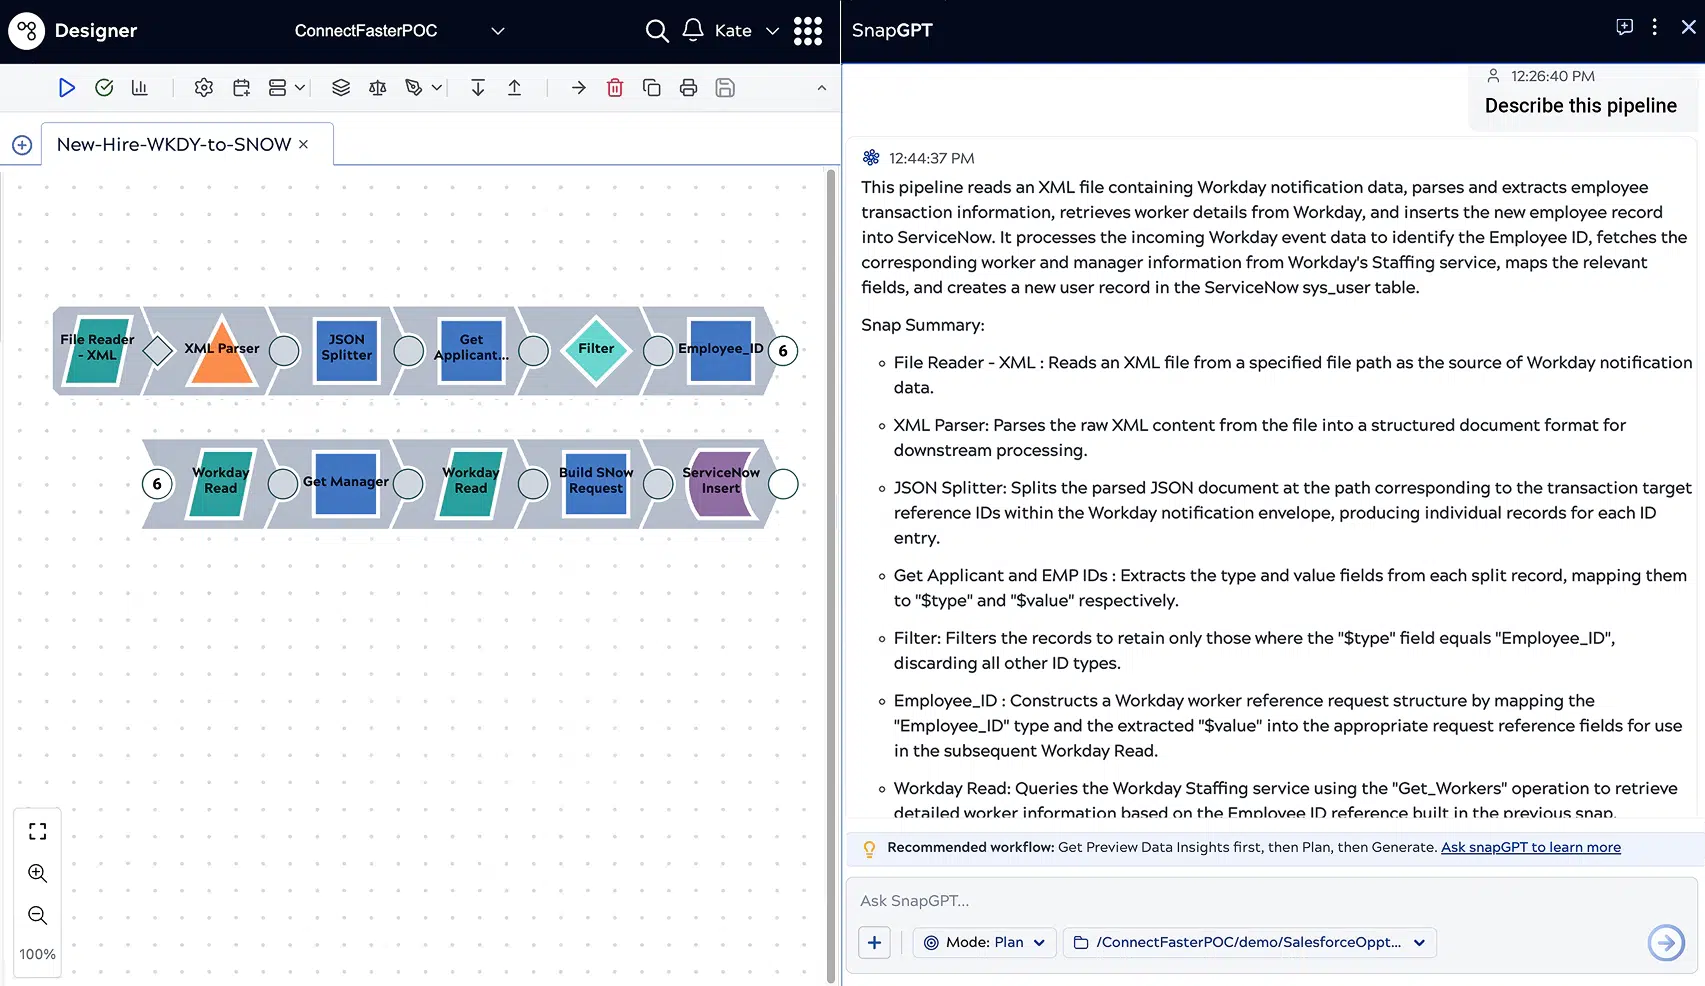Click the 'Snap Summary:' text
1705x986 pixels.
pos(922,325)
